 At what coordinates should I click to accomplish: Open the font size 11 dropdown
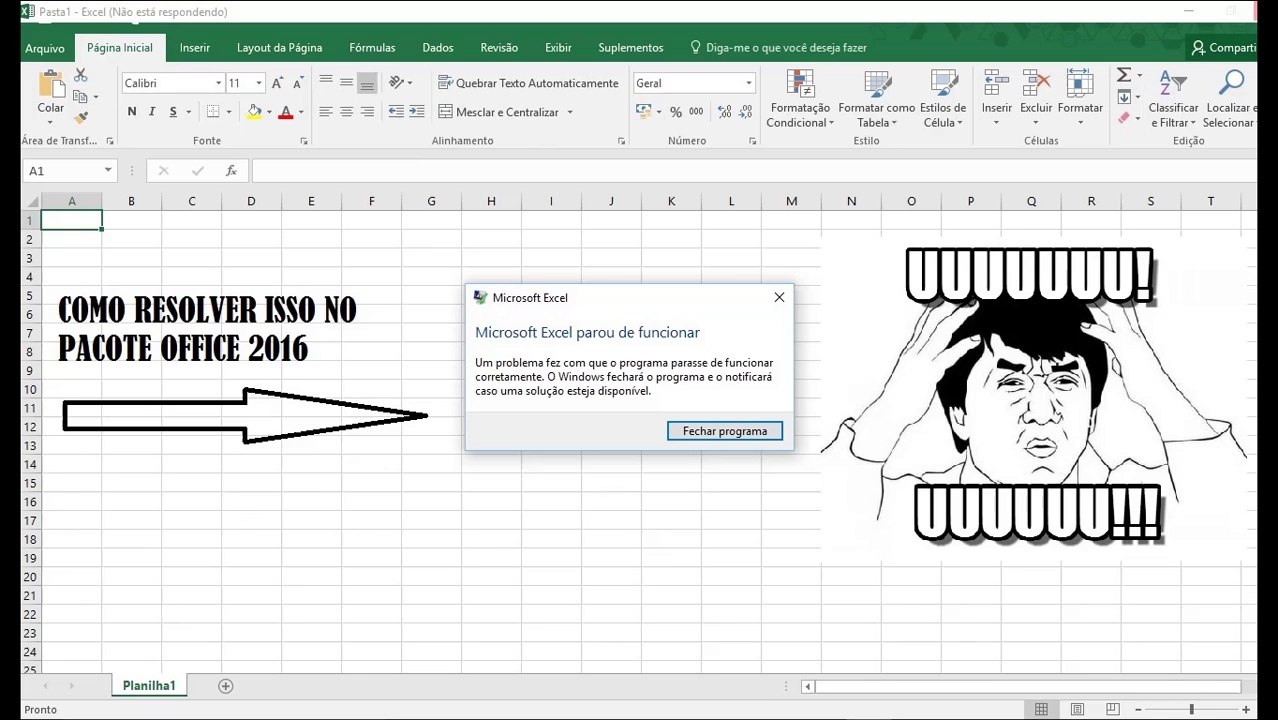[x=260, y=83]
